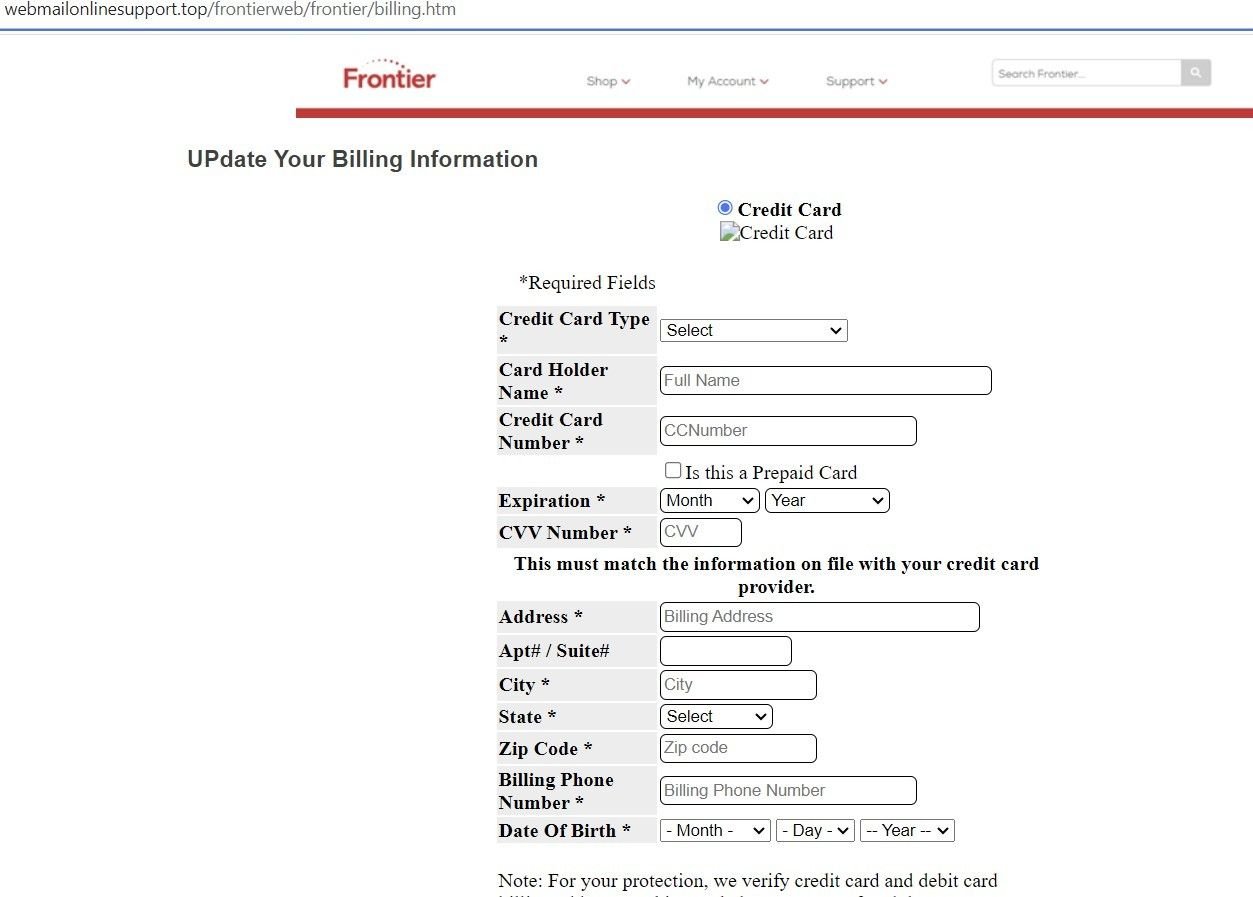1253x897 pixels.
Task: Click the Search Frontier field
Action: tap(1087, 73)
